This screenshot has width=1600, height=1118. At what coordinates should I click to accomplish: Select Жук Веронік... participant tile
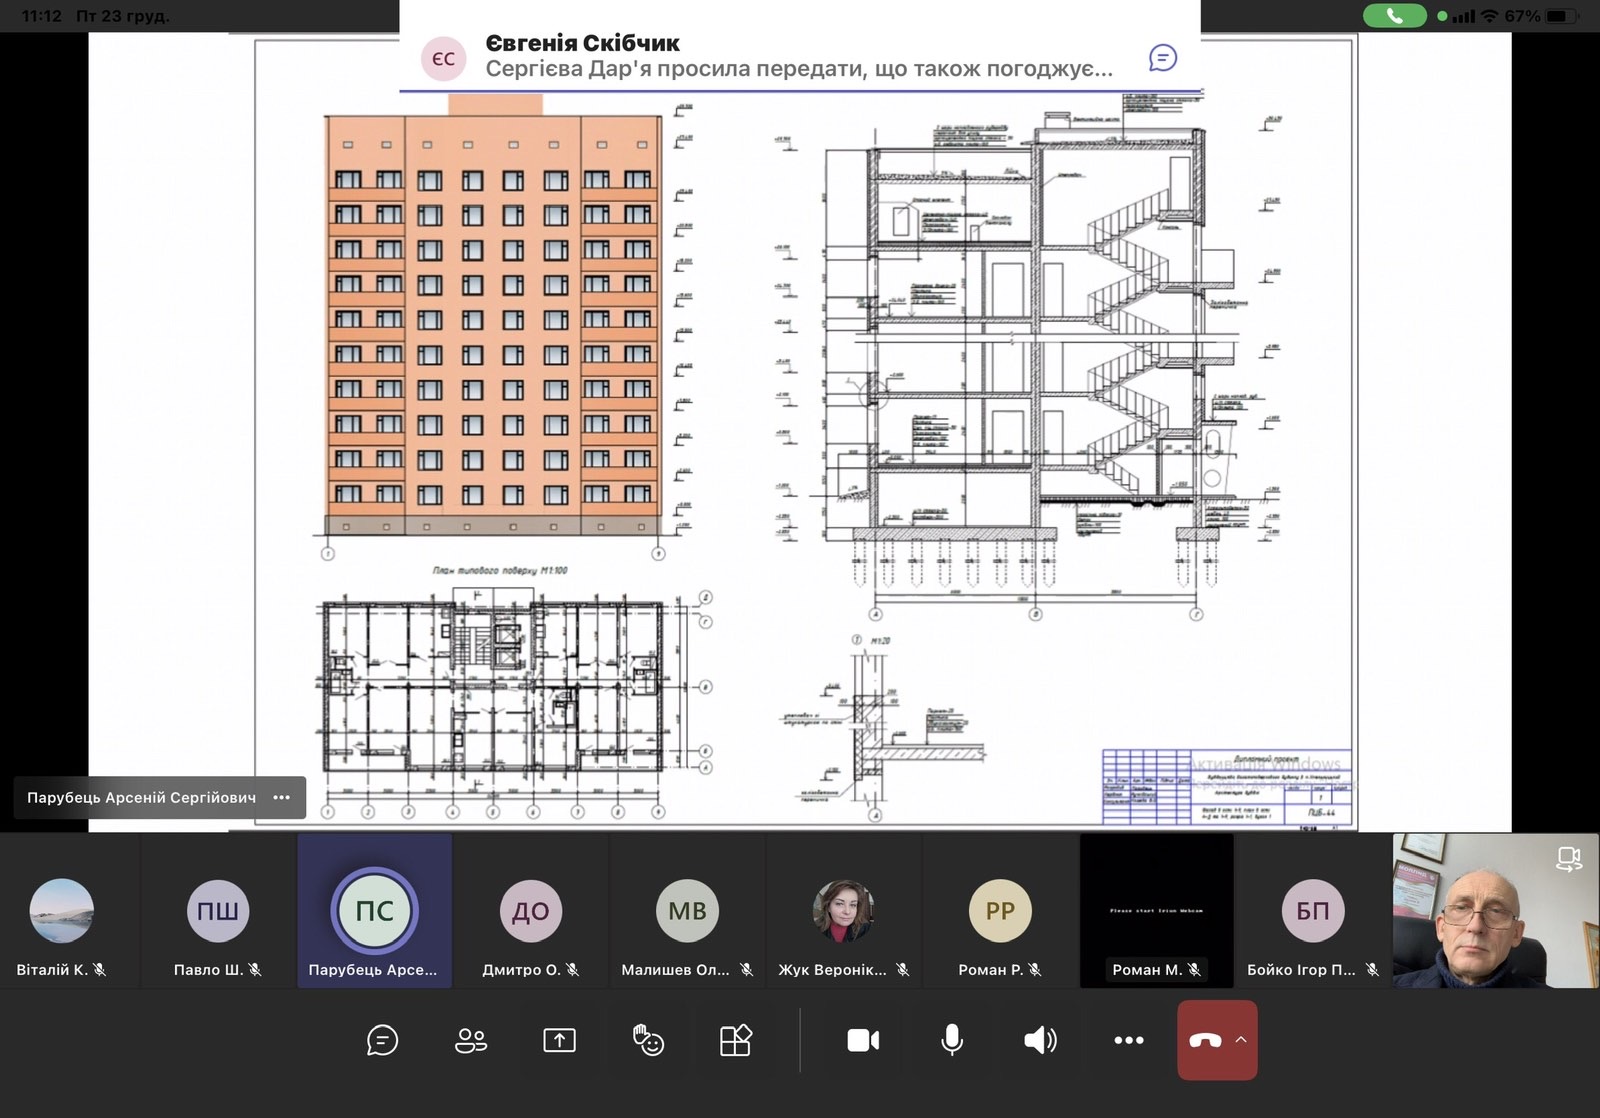[x=843, y=912]
